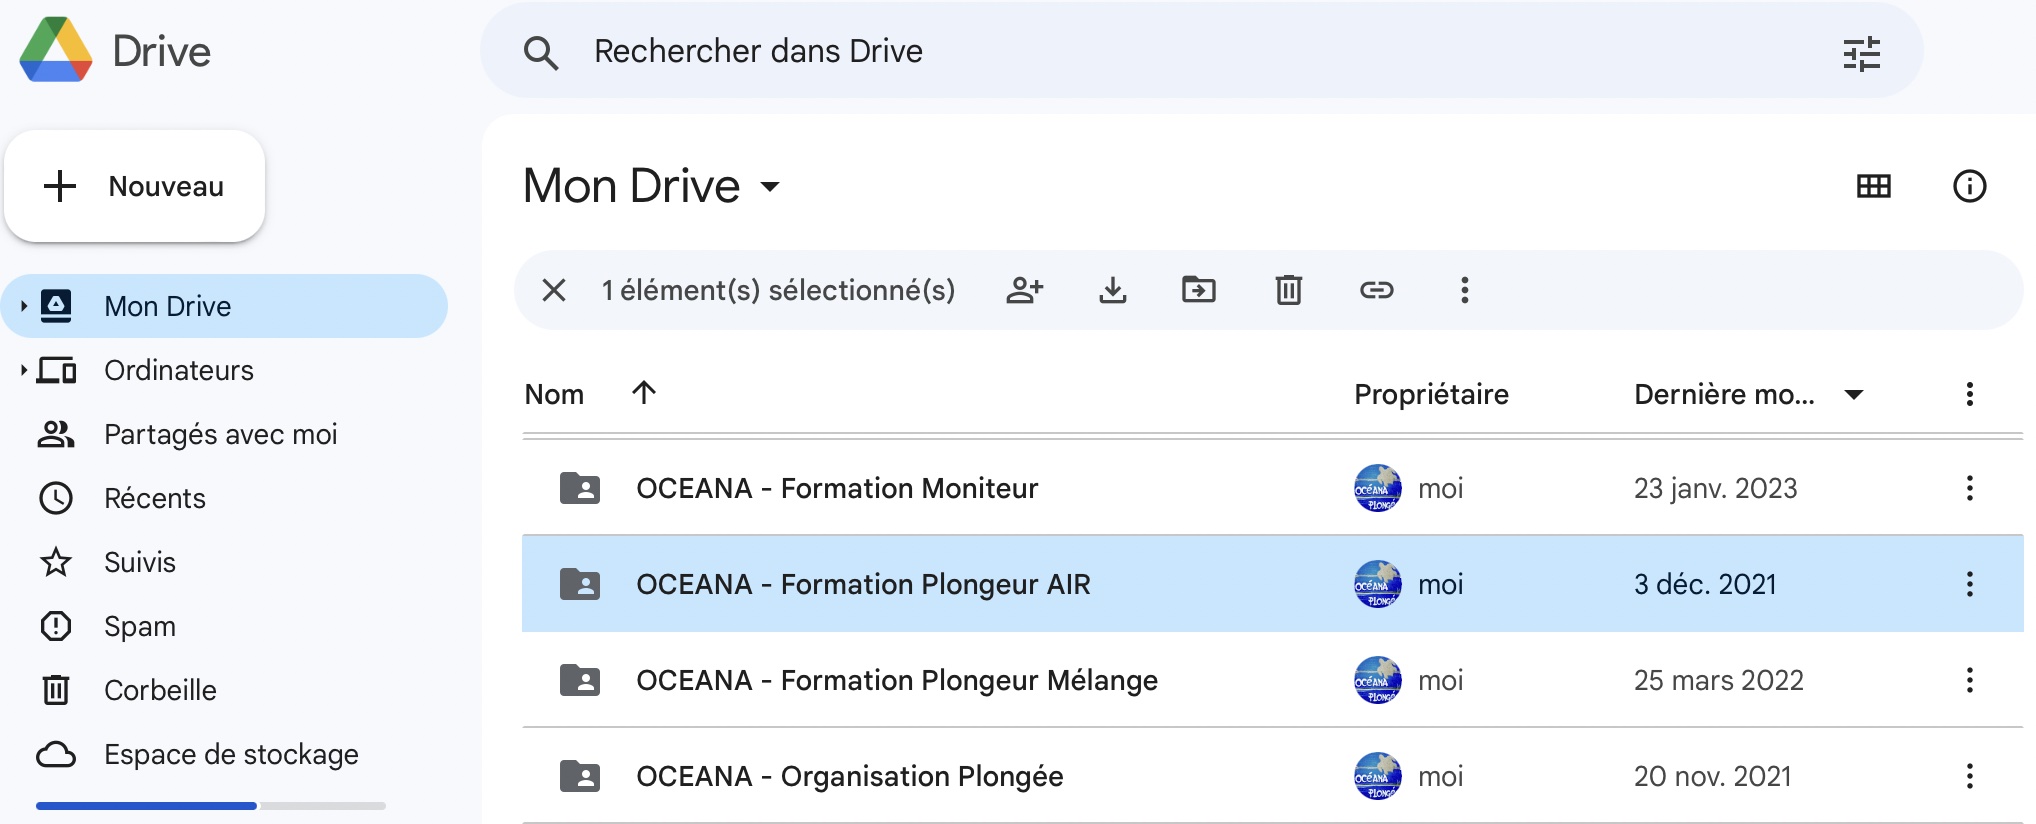Open more actions for OCEANA - Organisation Plongée
Image resolution: width=2036 pixels, height=824 pixels.
[x=1970, y=776]
